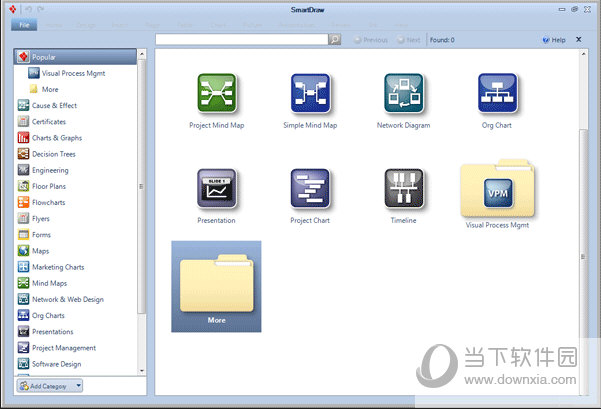Viewport: 601px width, 409px height.
Task: Click the category list scroll-down arrow
Action: (x=142, y=371)
